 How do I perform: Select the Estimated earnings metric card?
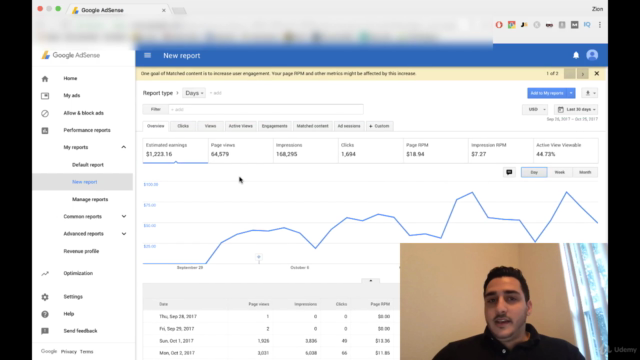175,151
